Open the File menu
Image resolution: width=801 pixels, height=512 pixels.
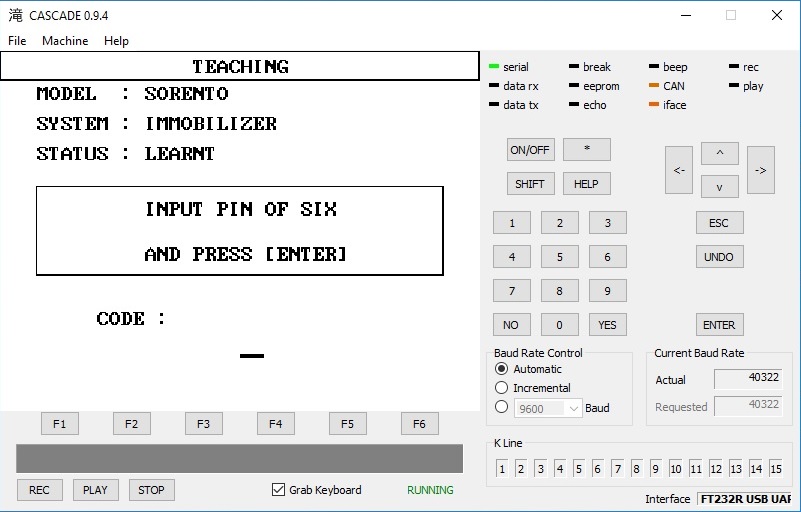click(x=17, y=41)
